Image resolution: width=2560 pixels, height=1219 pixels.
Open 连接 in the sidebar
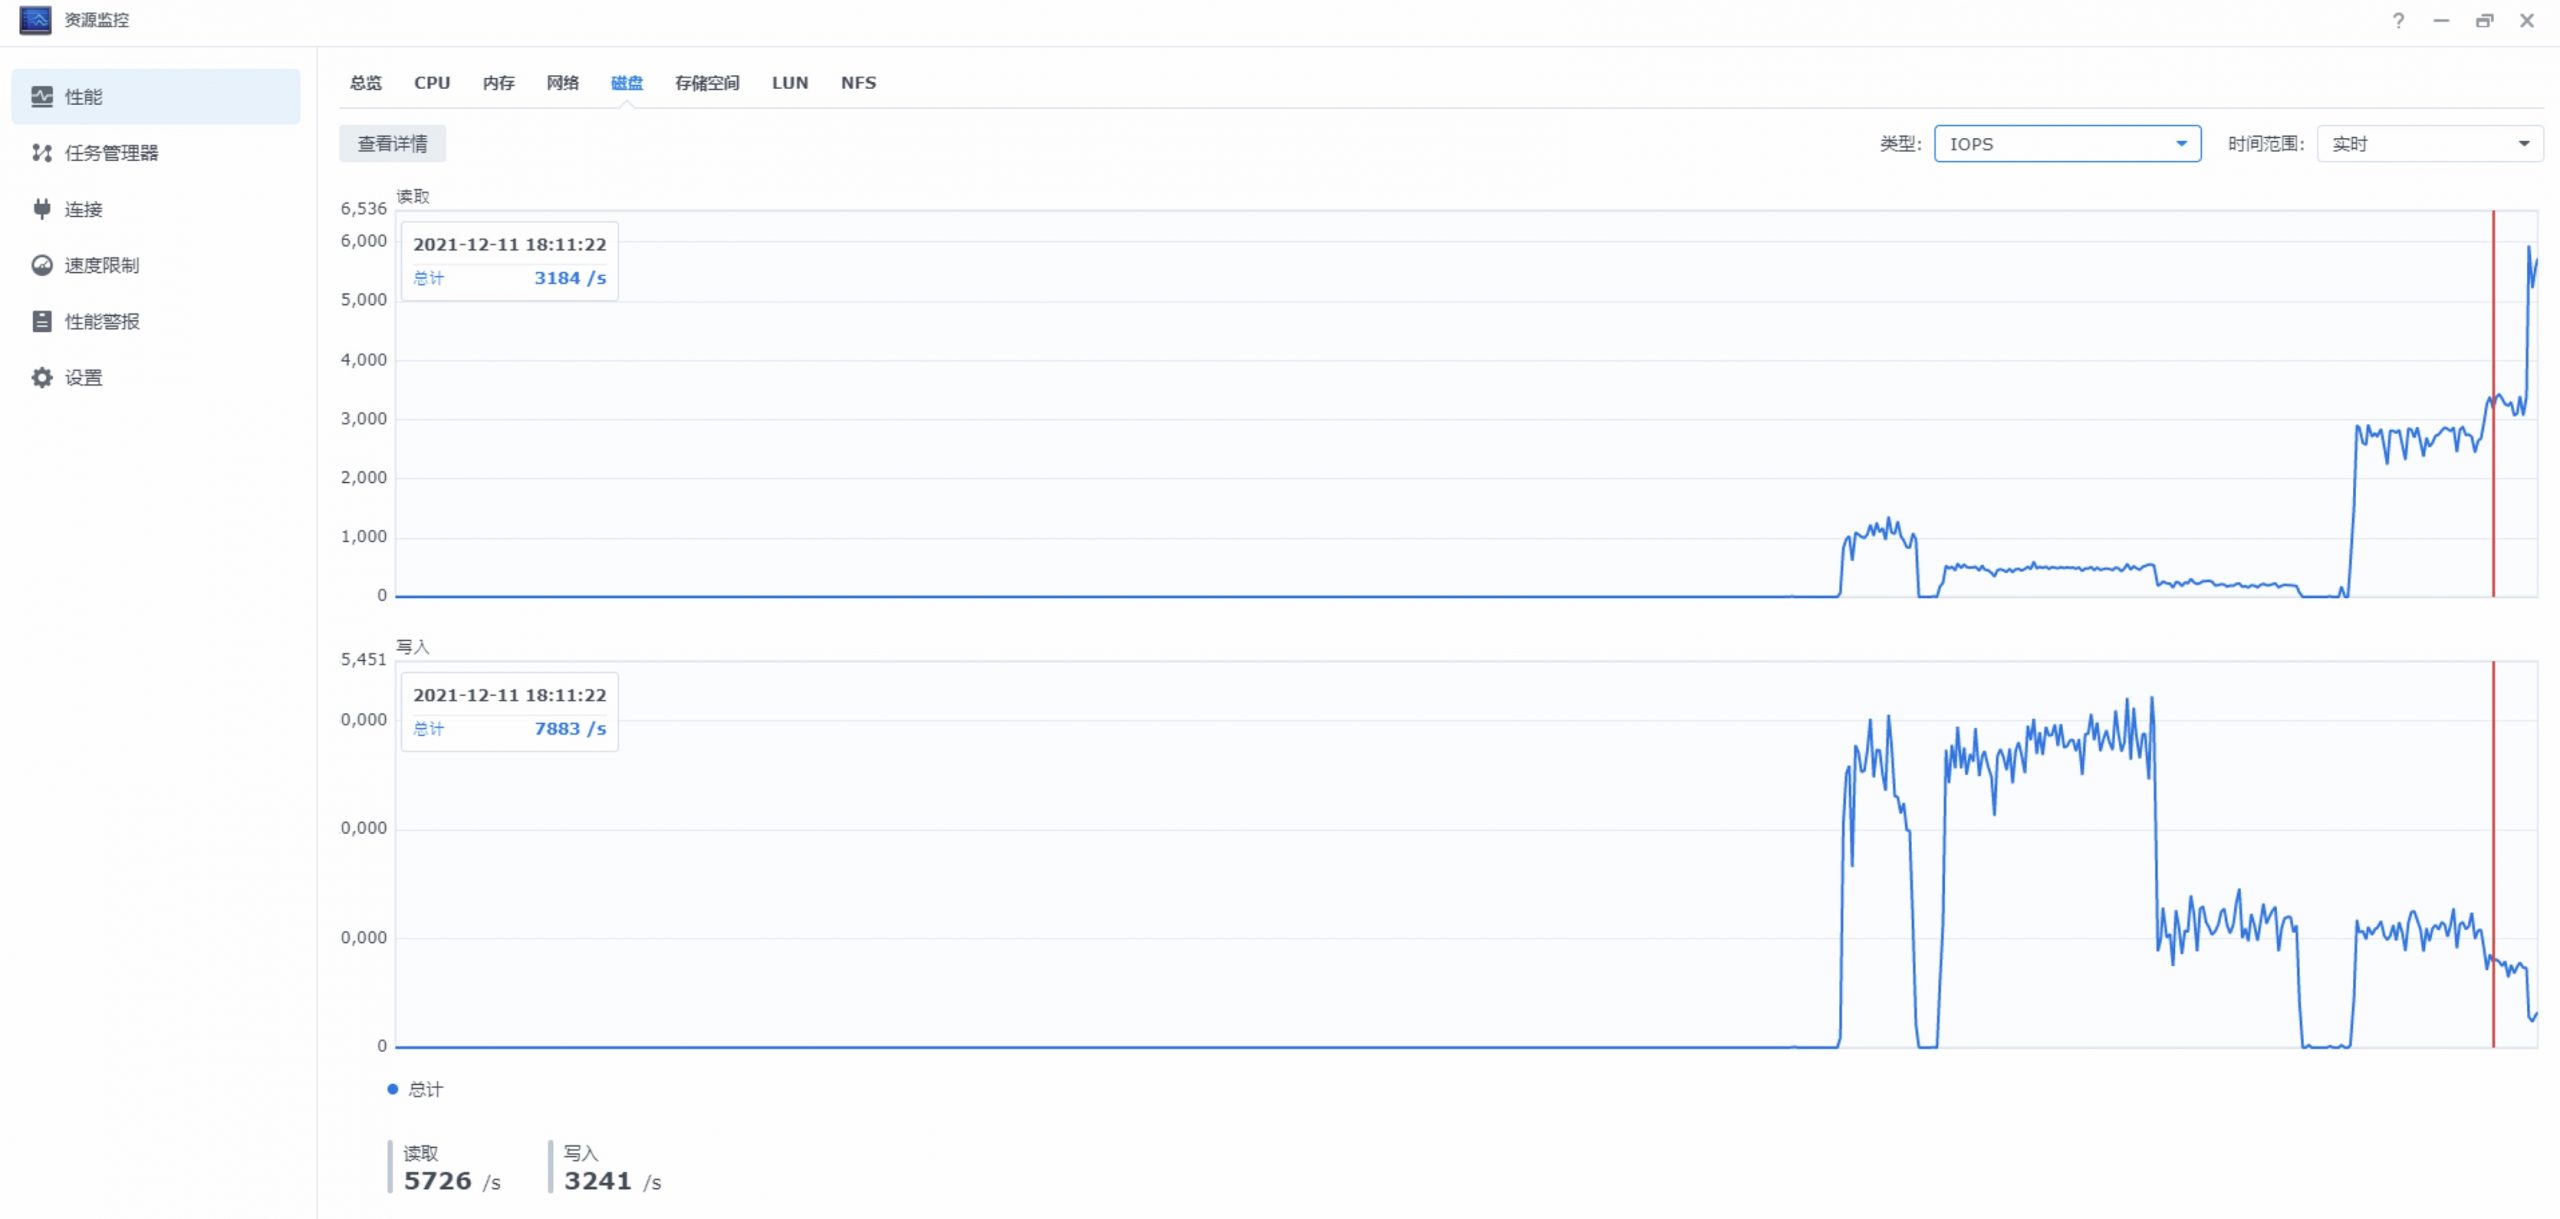(x=156, y=209)
